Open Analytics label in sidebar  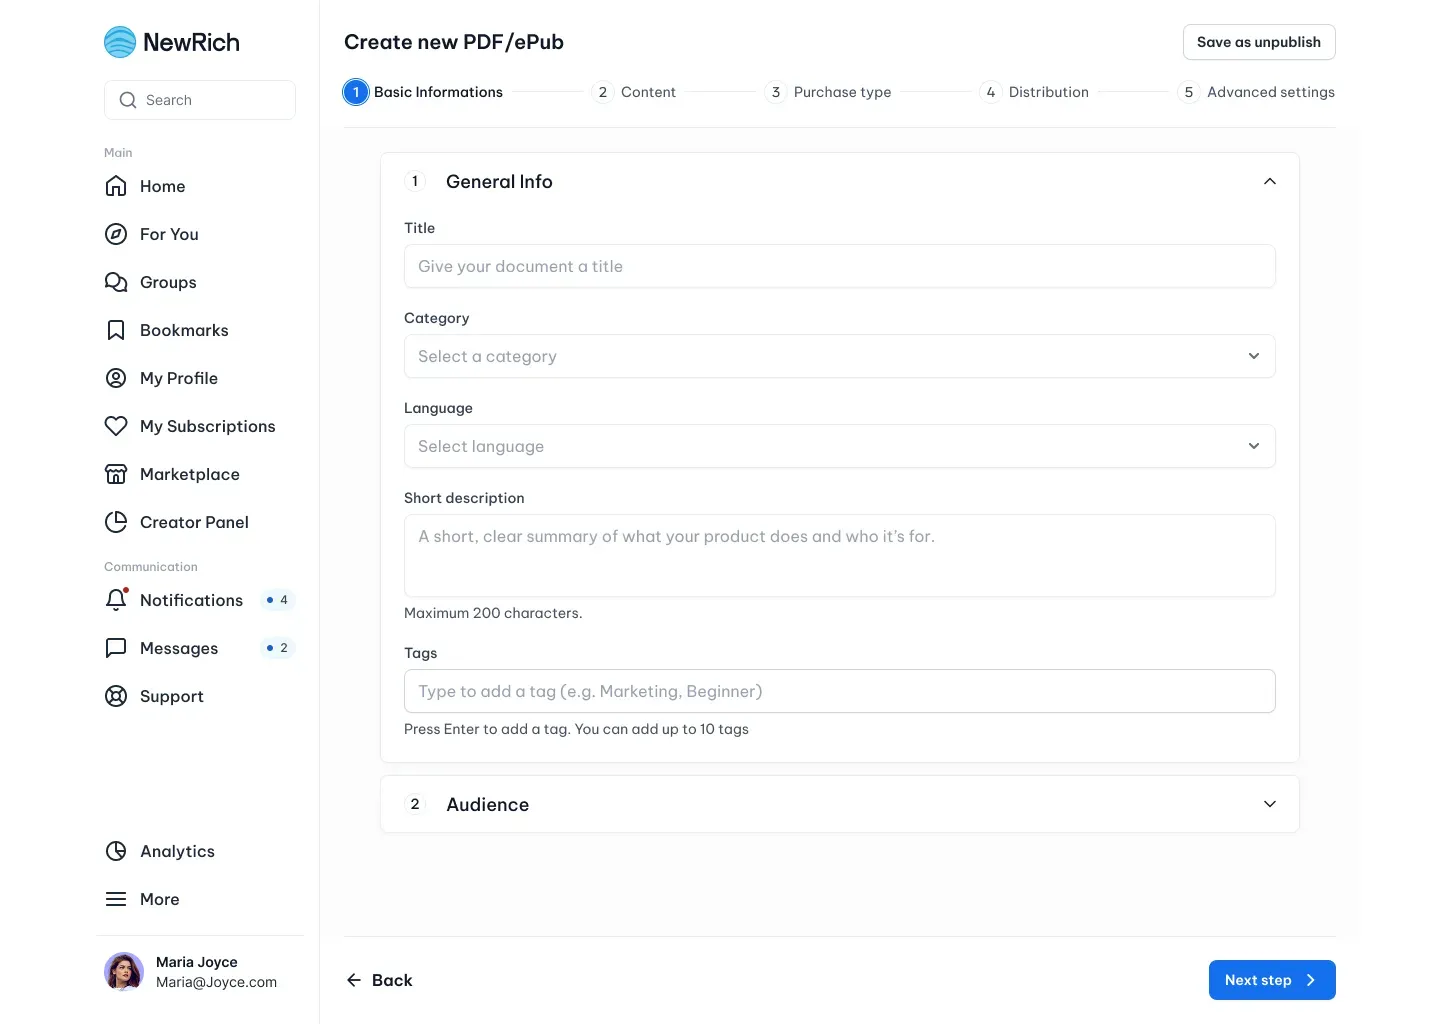coord(177,851)
